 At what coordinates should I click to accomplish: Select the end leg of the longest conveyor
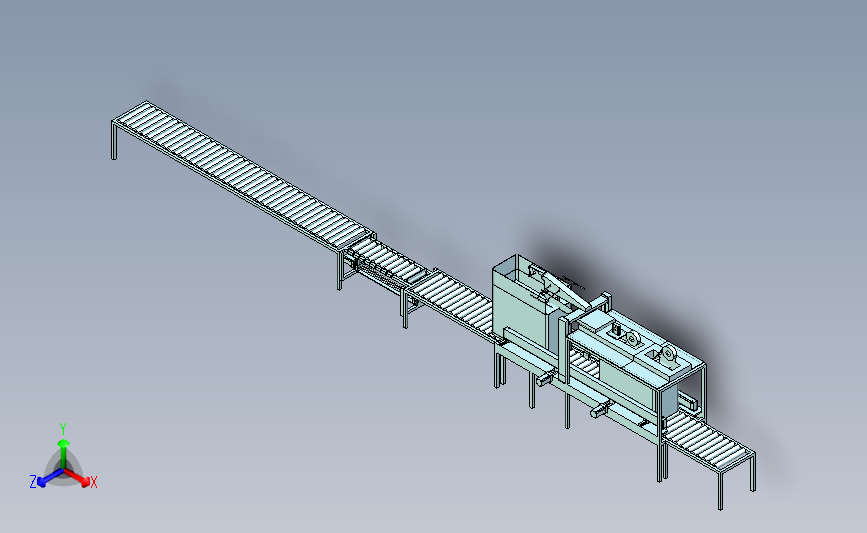point(114,140)
